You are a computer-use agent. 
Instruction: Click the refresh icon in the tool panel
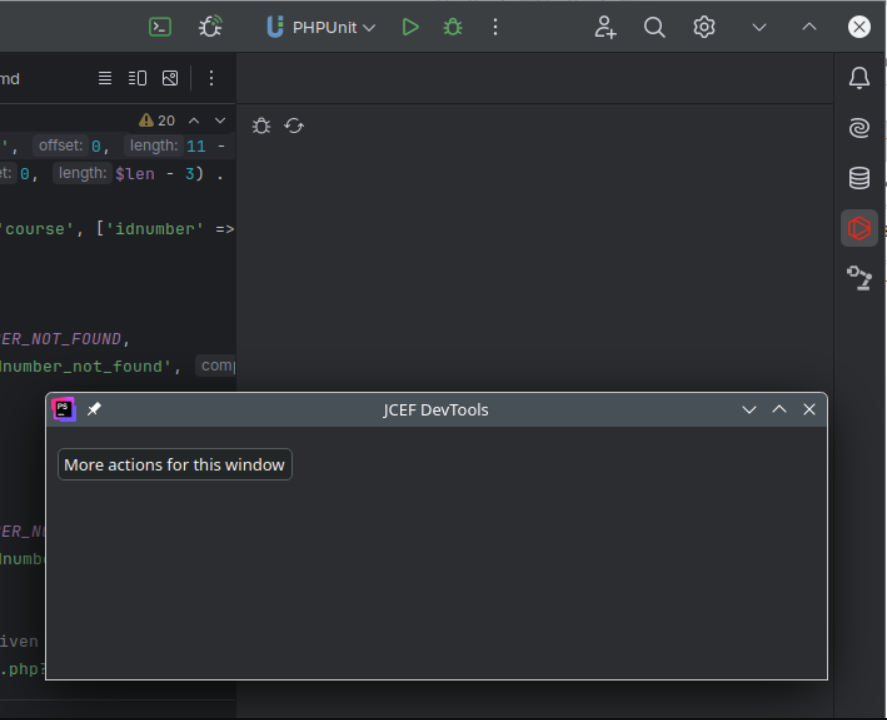(x=294, y=126)
